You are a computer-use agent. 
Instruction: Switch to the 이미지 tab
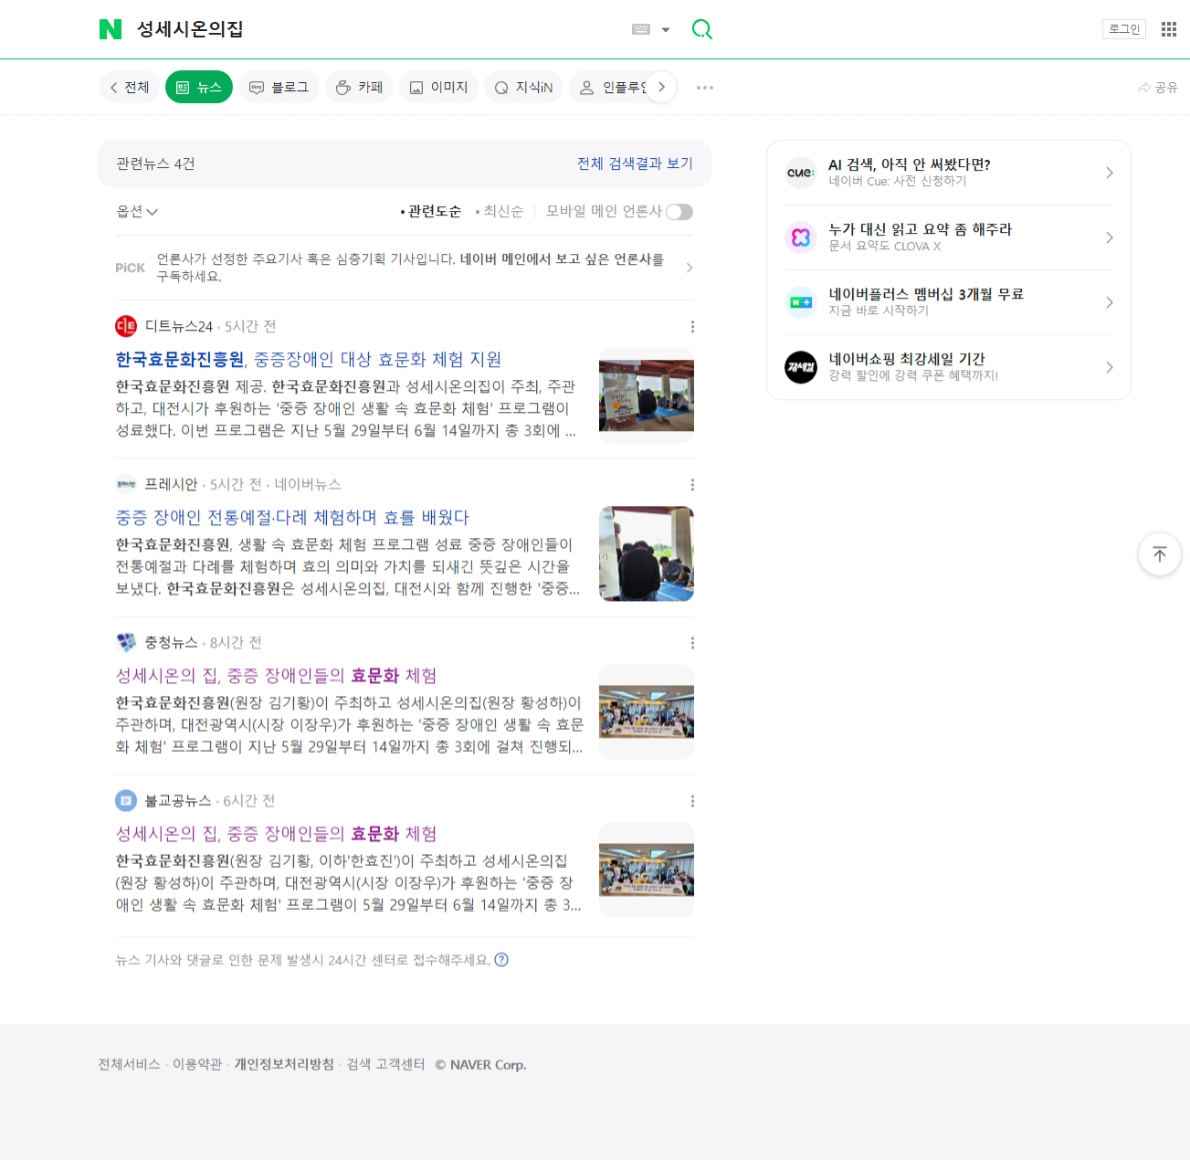[439, 87]
